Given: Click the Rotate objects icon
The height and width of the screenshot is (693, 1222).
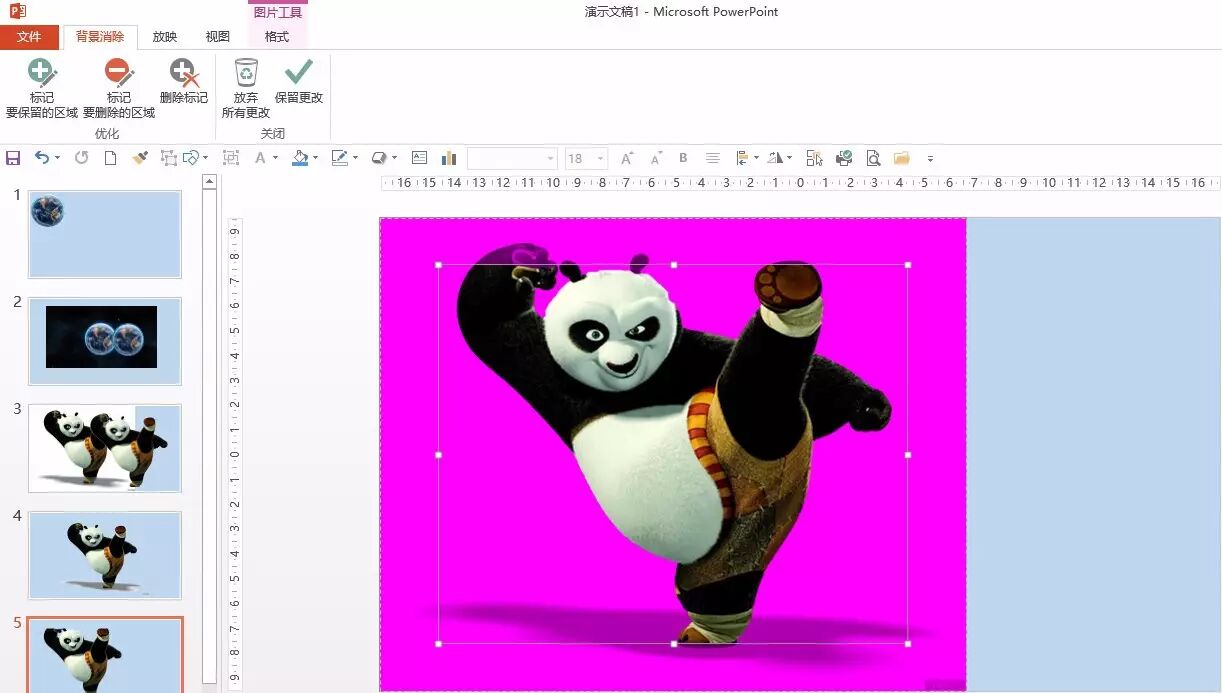Looking at the screenshot, I should tap(775, 158).
